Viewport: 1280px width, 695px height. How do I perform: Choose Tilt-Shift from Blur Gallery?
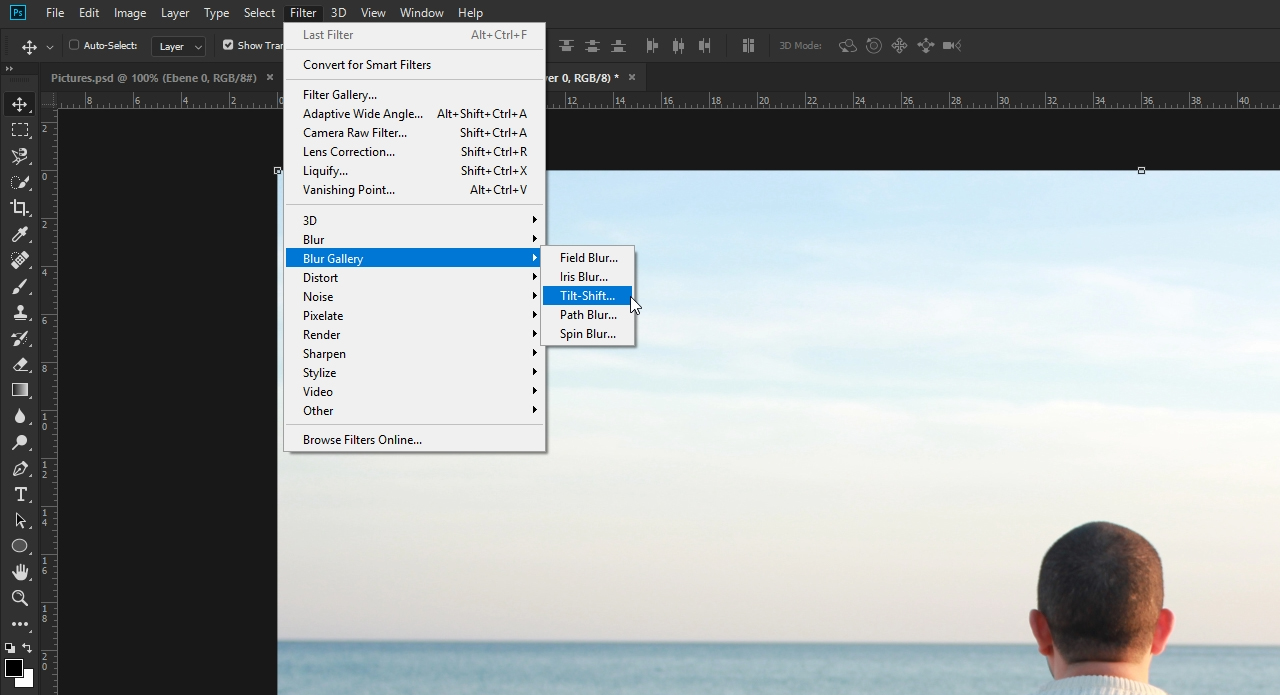click(x=587, y=296)
